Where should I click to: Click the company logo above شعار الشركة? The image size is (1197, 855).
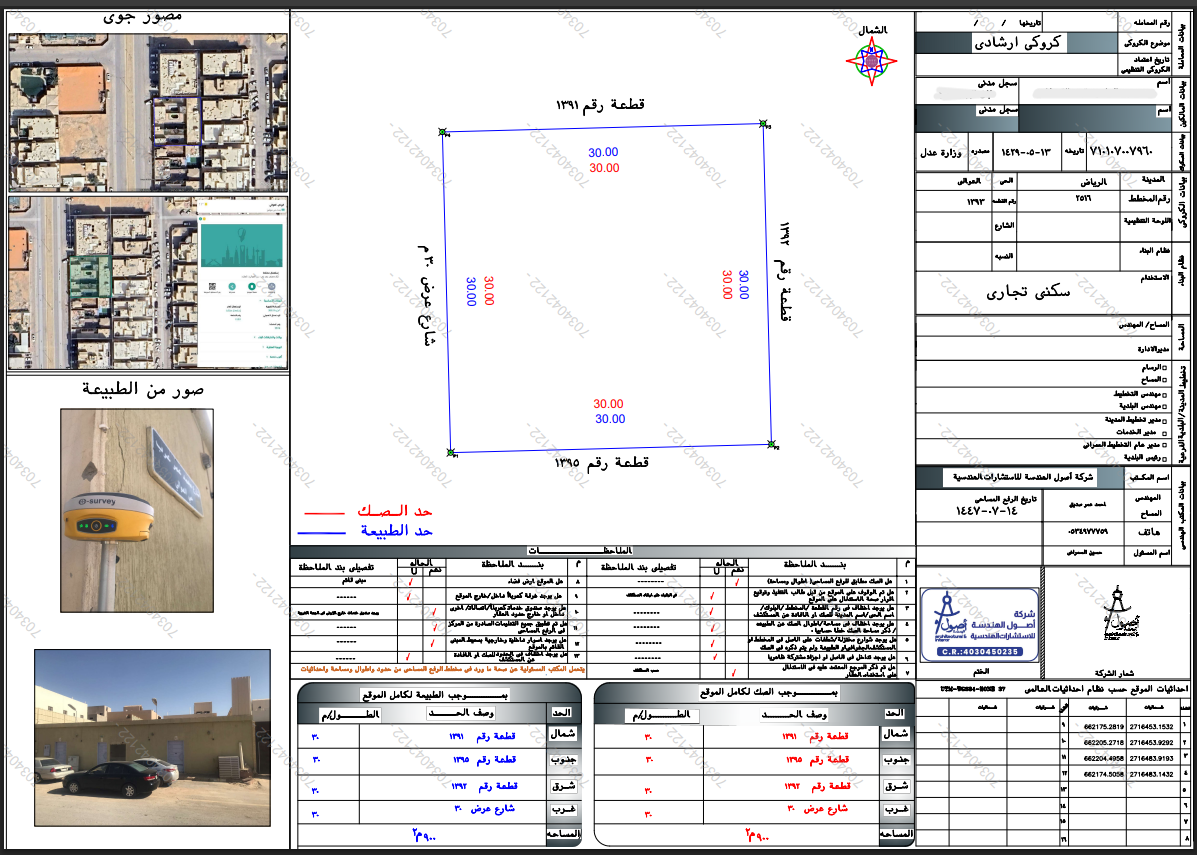point(1120,613)
